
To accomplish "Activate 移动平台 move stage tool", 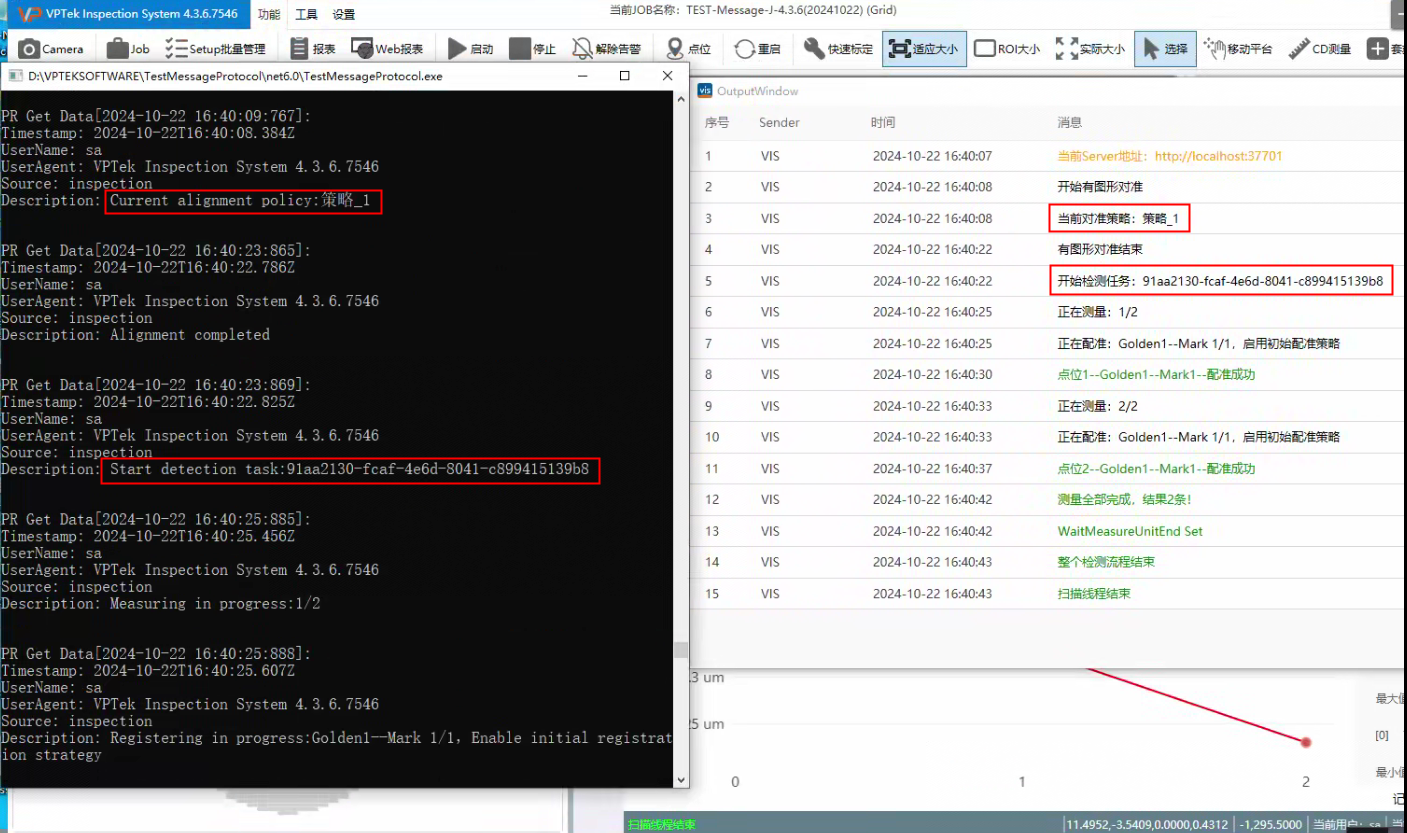I will tap(1238, 48).
